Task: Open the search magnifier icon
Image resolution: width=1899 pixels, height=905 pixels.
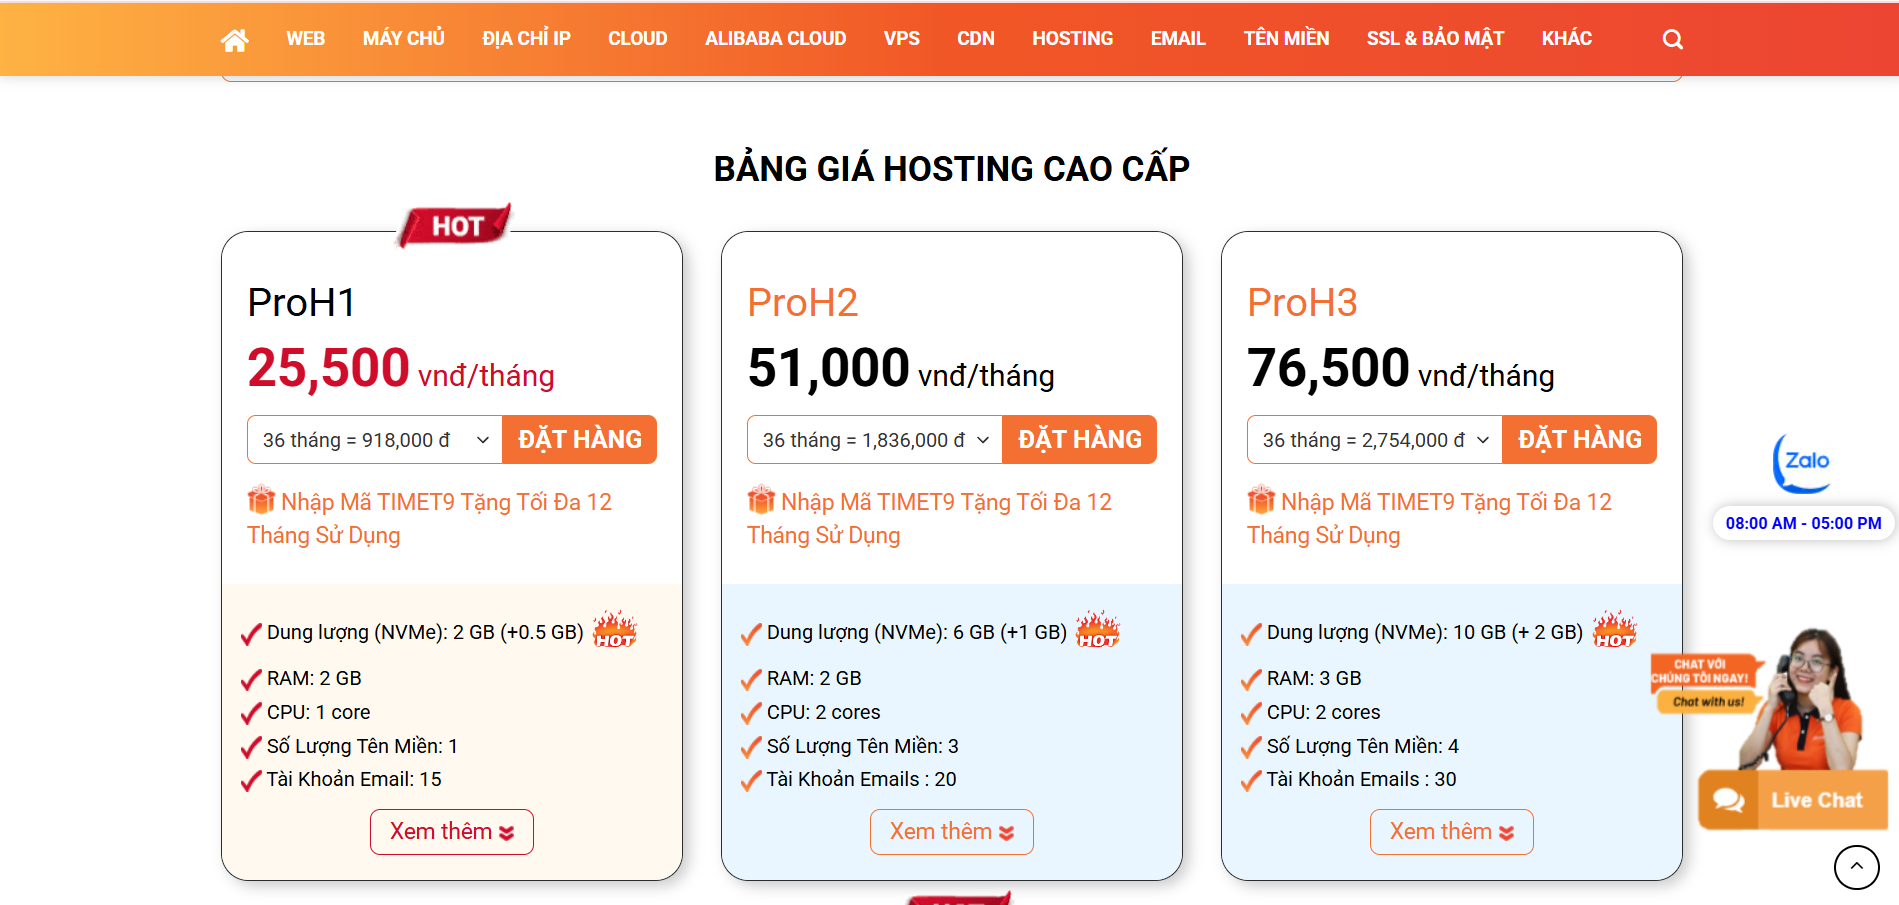Action: click(1672, 40)
